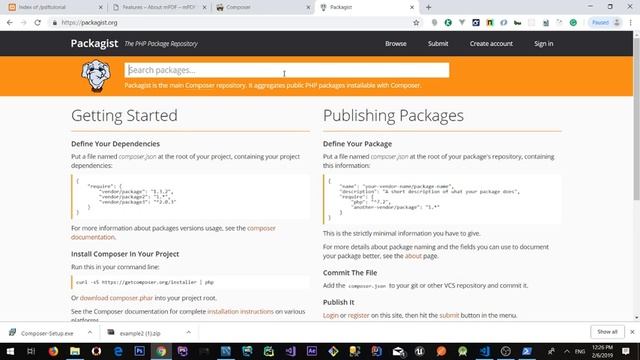Open Task View on the taskbar
The height and width of the screenshot is (360, 640).
coord(31,351)
